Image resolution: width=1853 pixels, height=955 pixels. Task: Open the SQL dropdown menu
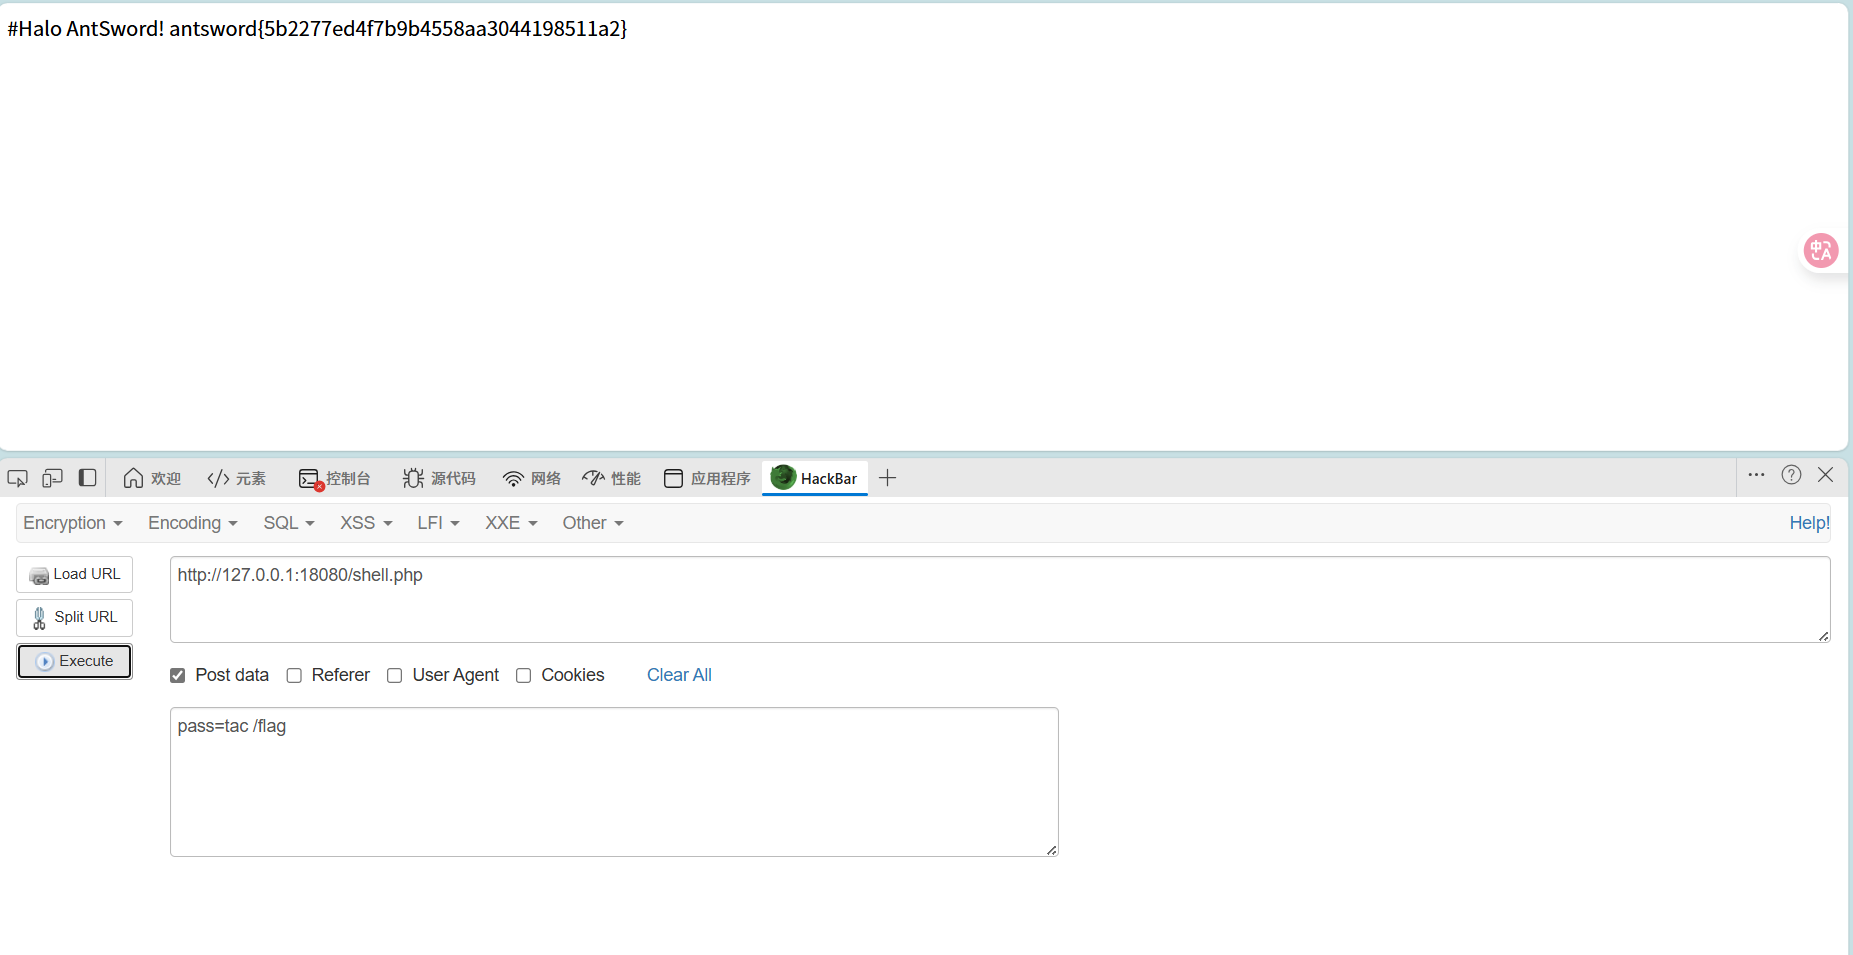288,523
